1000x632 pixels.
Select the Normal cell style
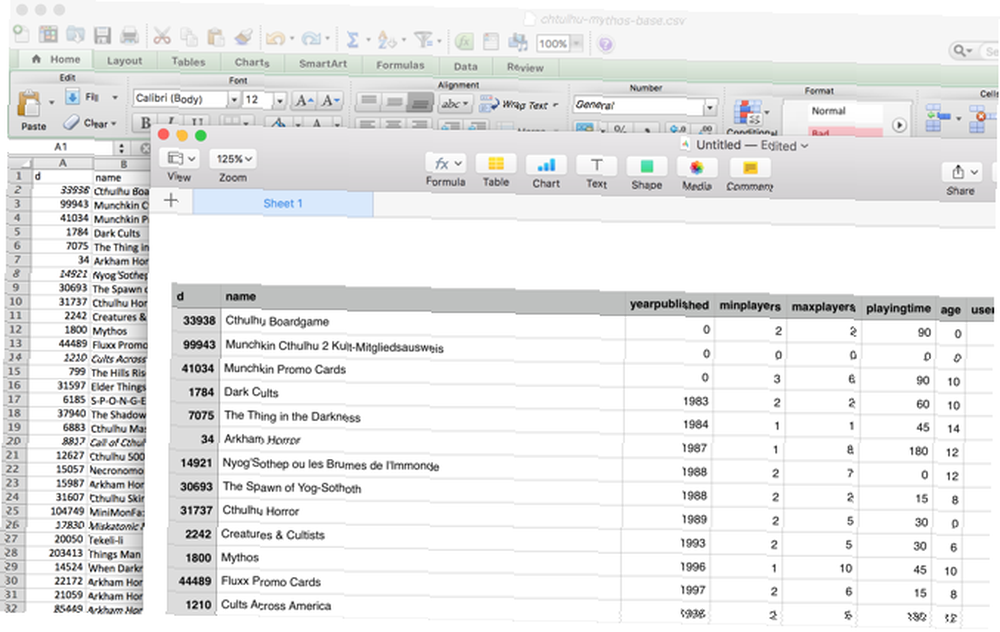click(828, 111)
